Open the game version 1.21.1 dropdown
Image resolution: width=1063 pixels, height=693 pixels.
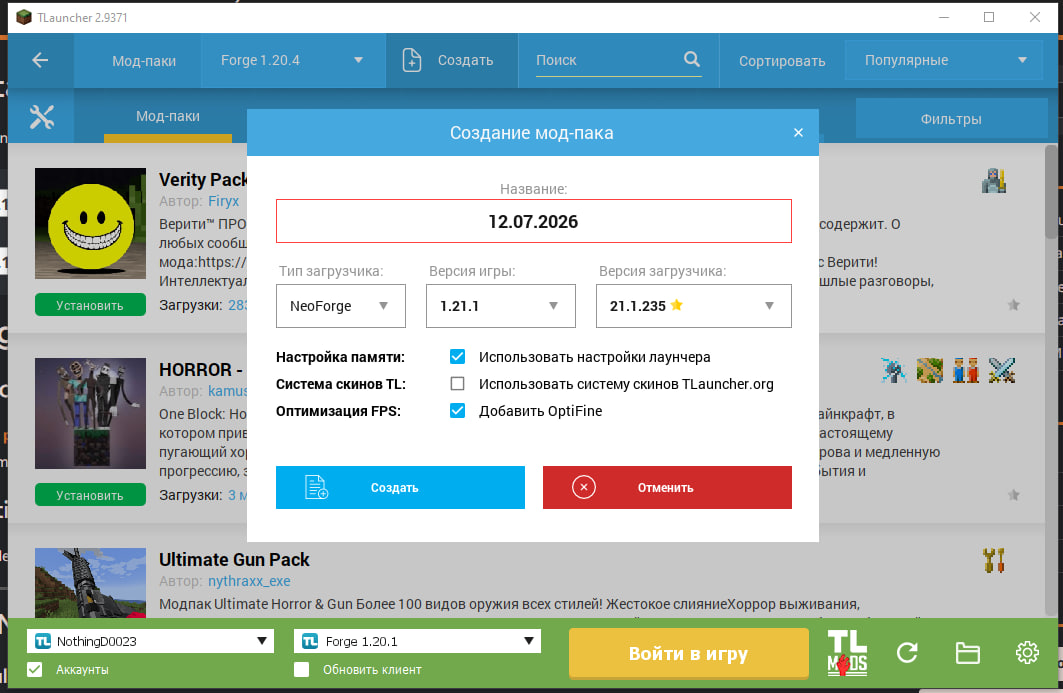tap(501, 306)
